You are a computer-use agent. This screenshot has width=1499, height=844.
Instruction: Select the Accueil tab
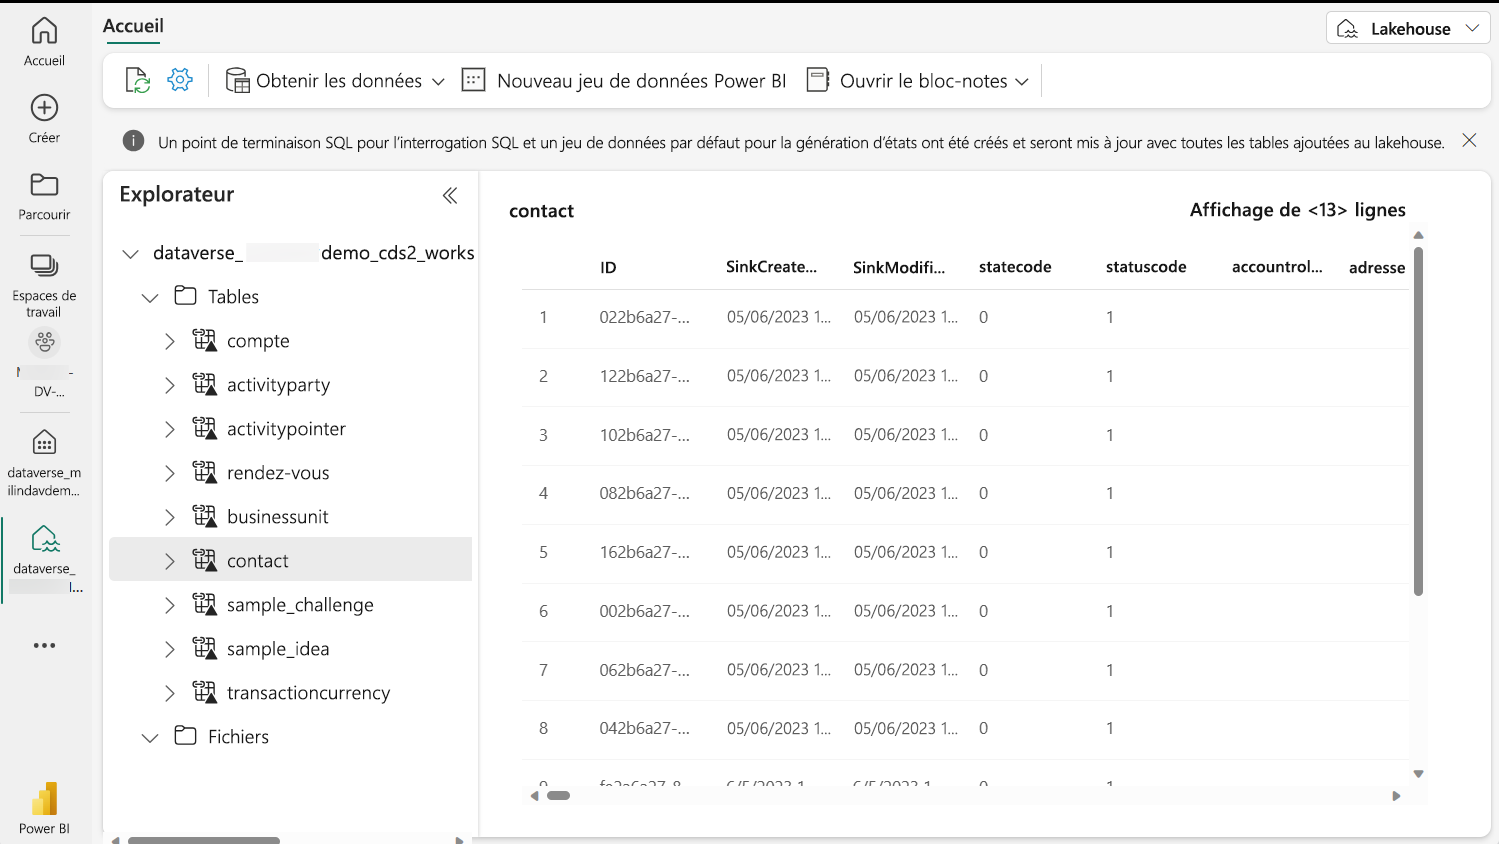pyautogui.click(x=133, y=26)
